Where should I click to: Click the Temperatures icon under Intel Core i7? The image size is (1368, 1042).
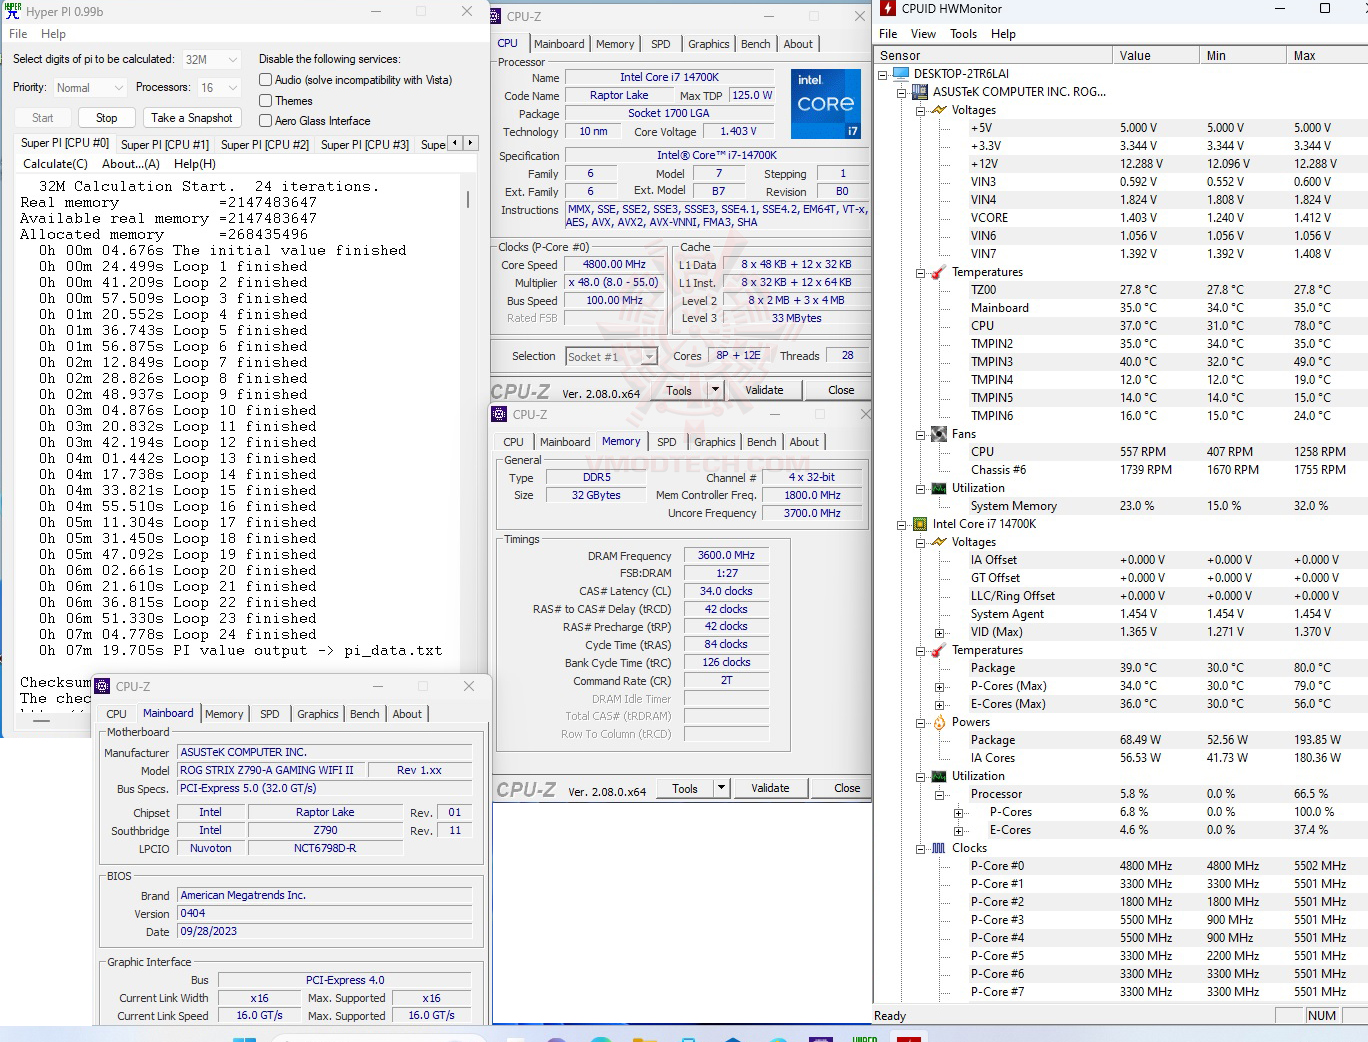[939, 650]
